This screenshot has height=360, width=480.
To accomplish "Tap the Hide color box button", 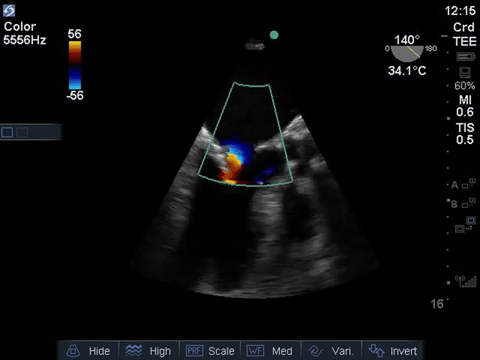I will pyautogui.click(x=88, y=351).
